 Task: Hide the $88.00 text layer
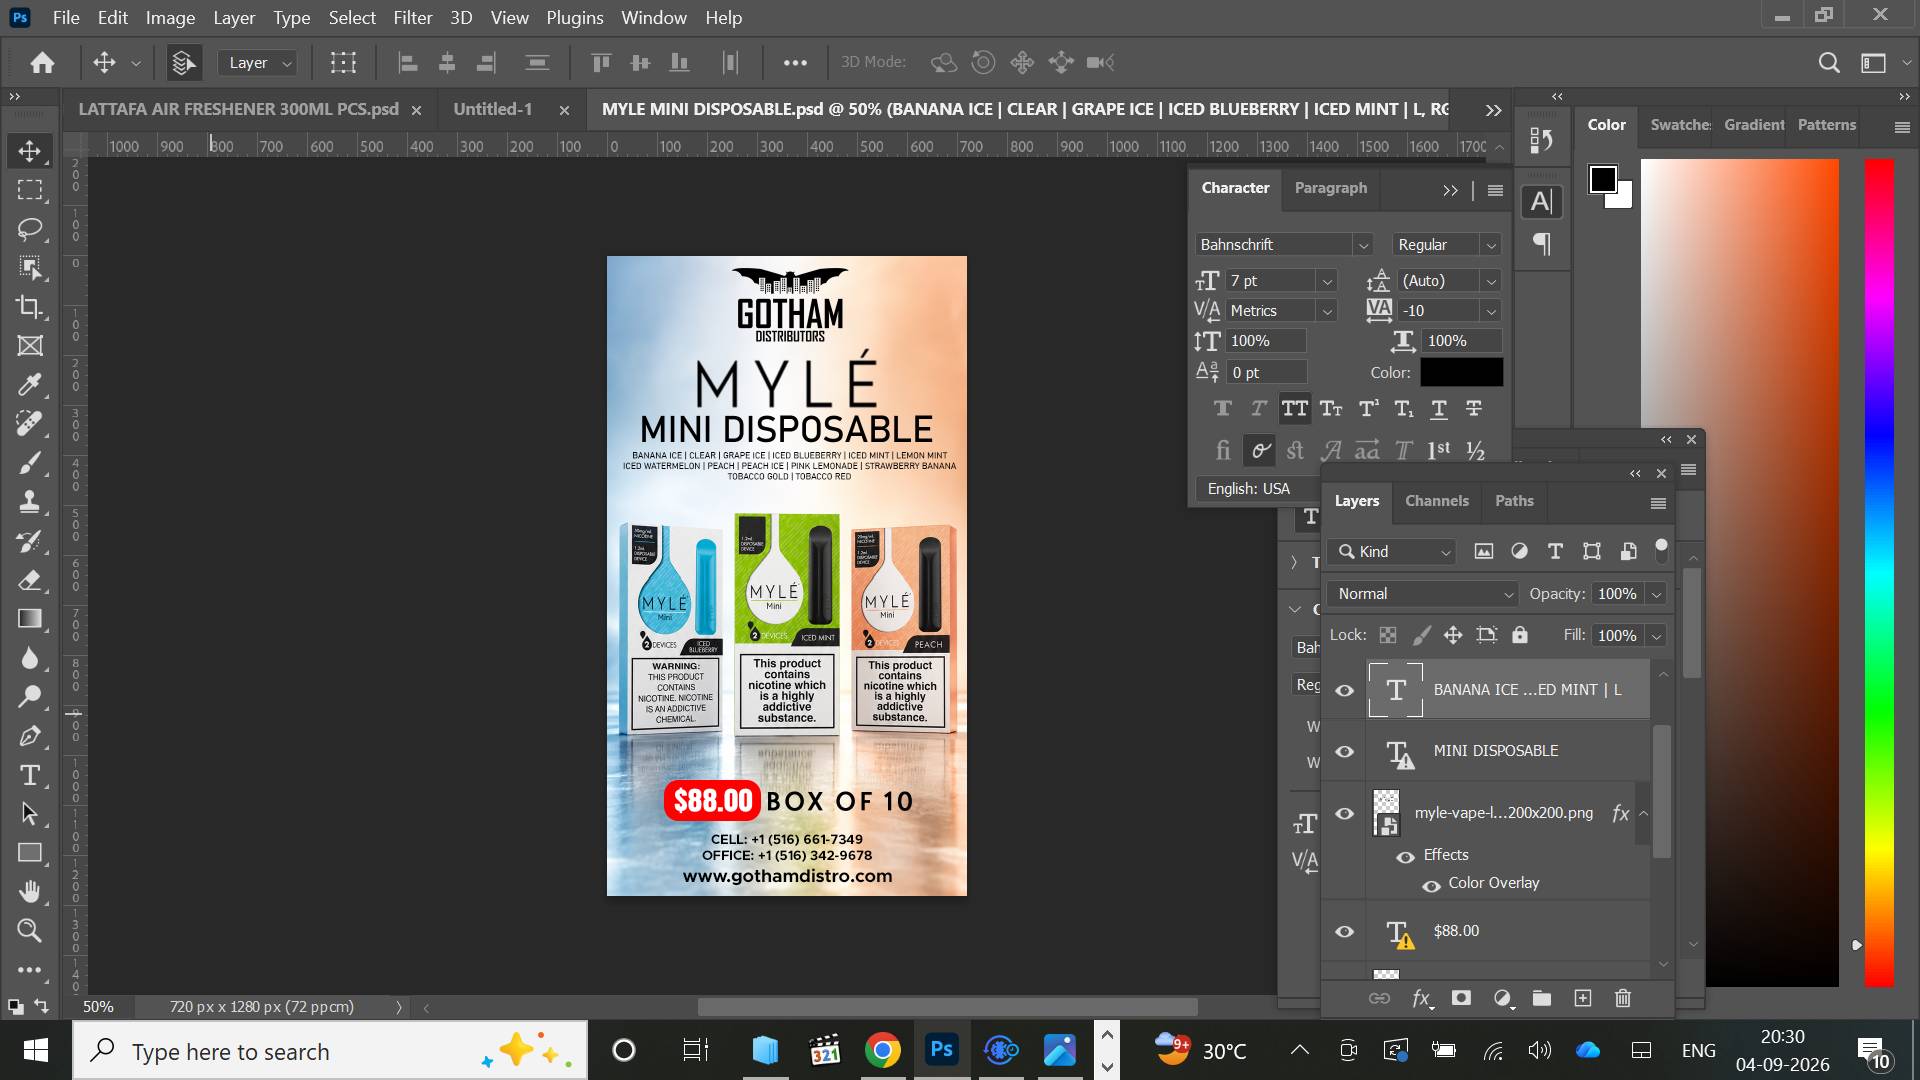(x=1345, y=931)
